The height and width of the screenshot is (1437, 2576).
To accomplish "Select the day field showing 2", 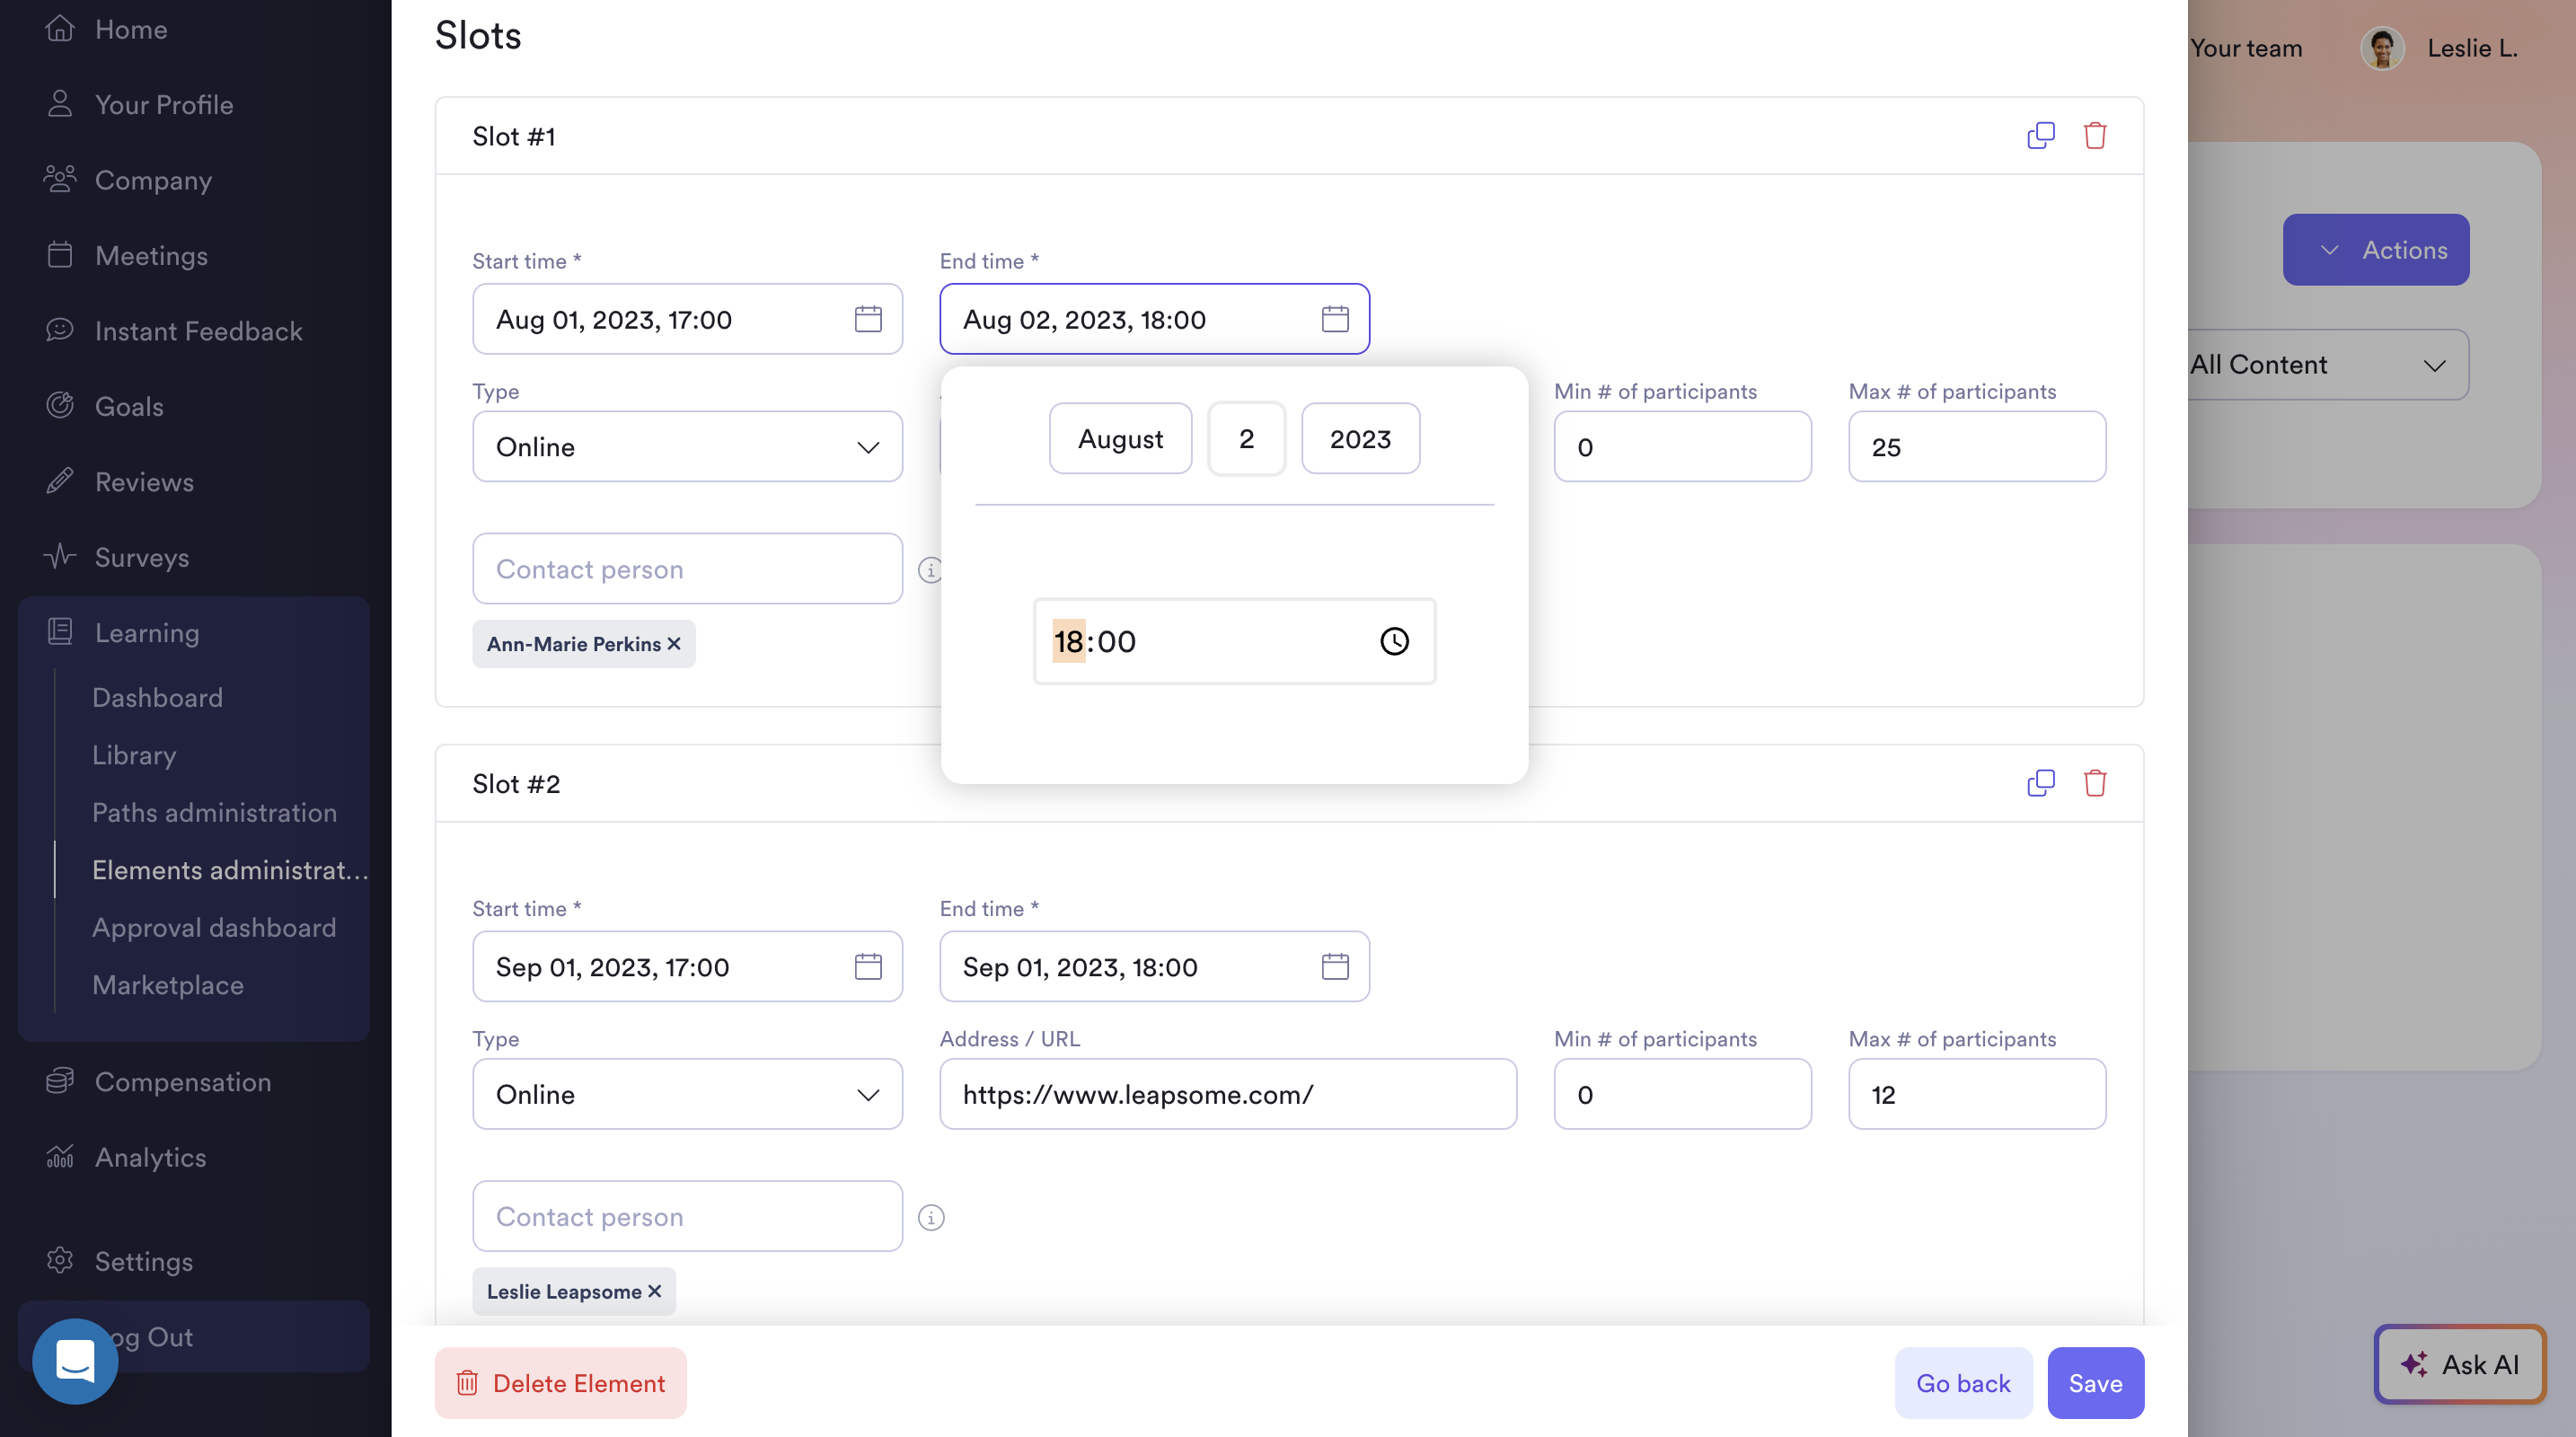I will 1246,438.
